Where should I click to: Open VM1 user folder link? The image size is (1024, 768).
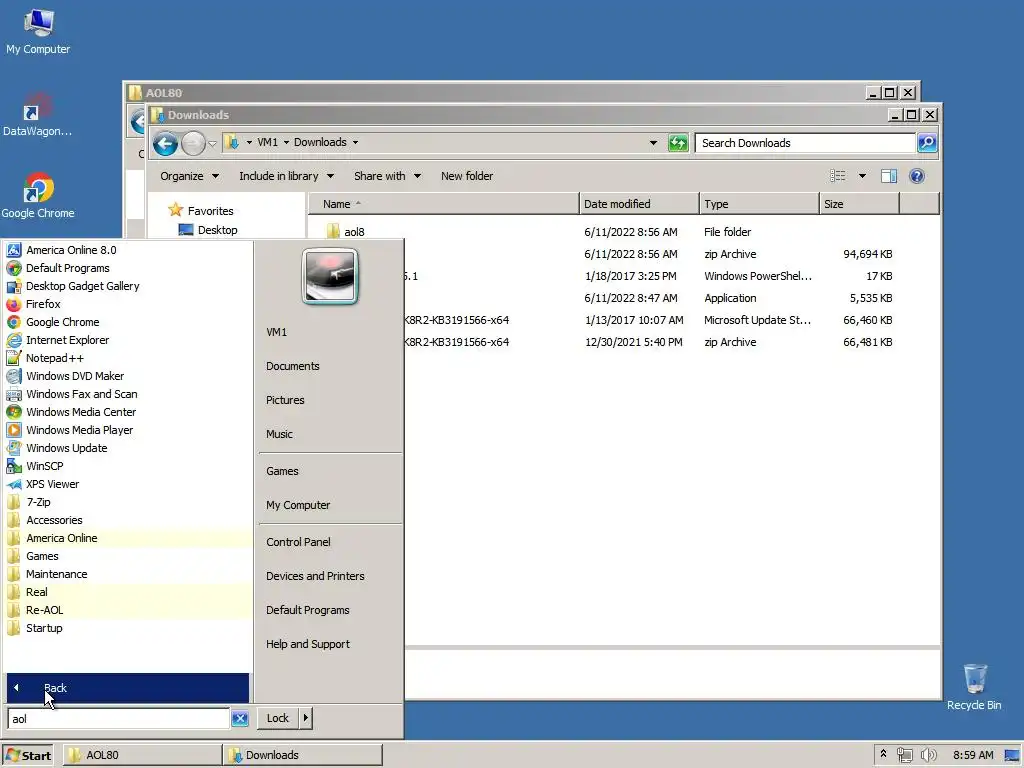tap(276, 332)
